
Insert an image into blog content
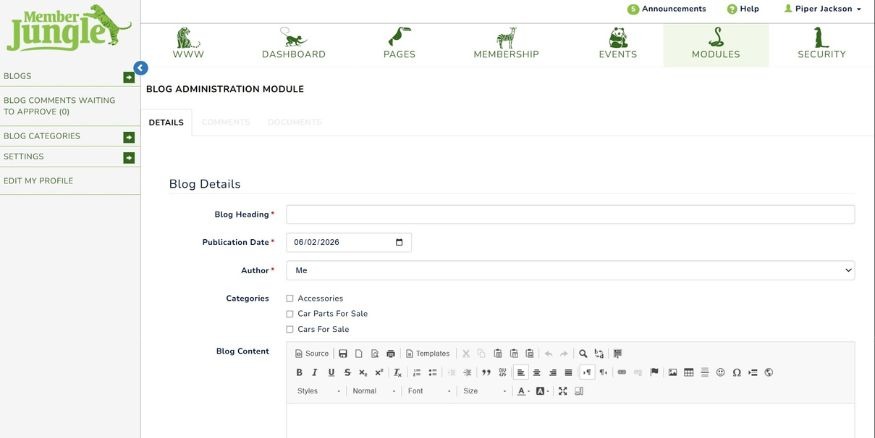(x=673, y=372)
